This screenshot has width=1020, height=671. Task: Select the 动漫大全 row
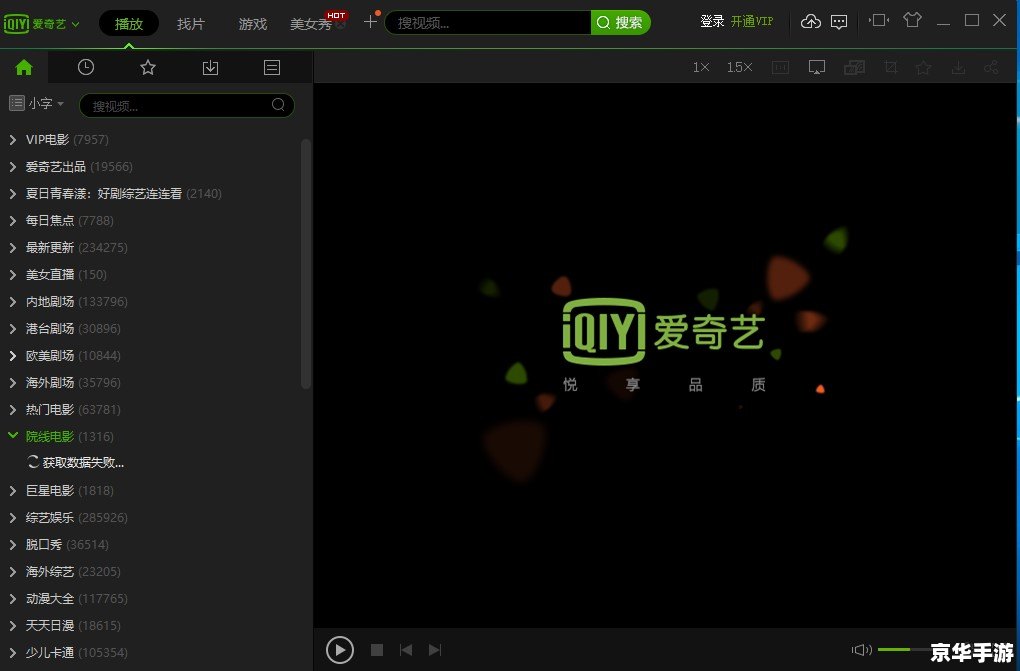coord(76,599)
